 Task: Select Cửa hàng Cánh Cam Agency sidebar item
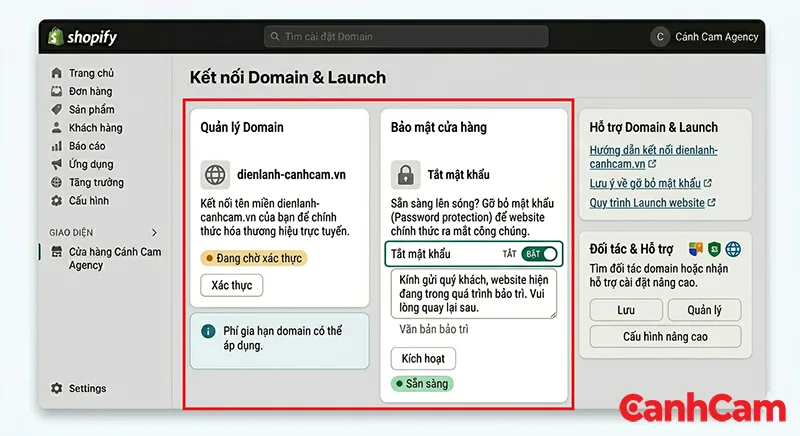115,258
